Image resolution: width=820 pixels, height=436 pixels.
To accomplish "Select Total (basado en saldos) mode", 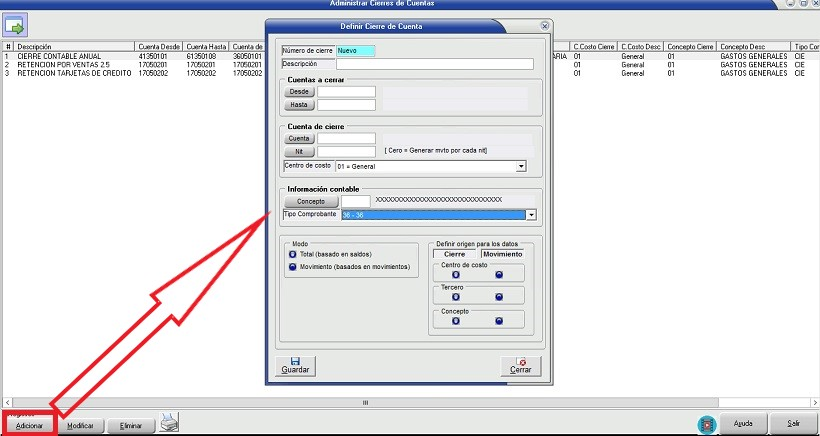I will click(x=292, y=254).
